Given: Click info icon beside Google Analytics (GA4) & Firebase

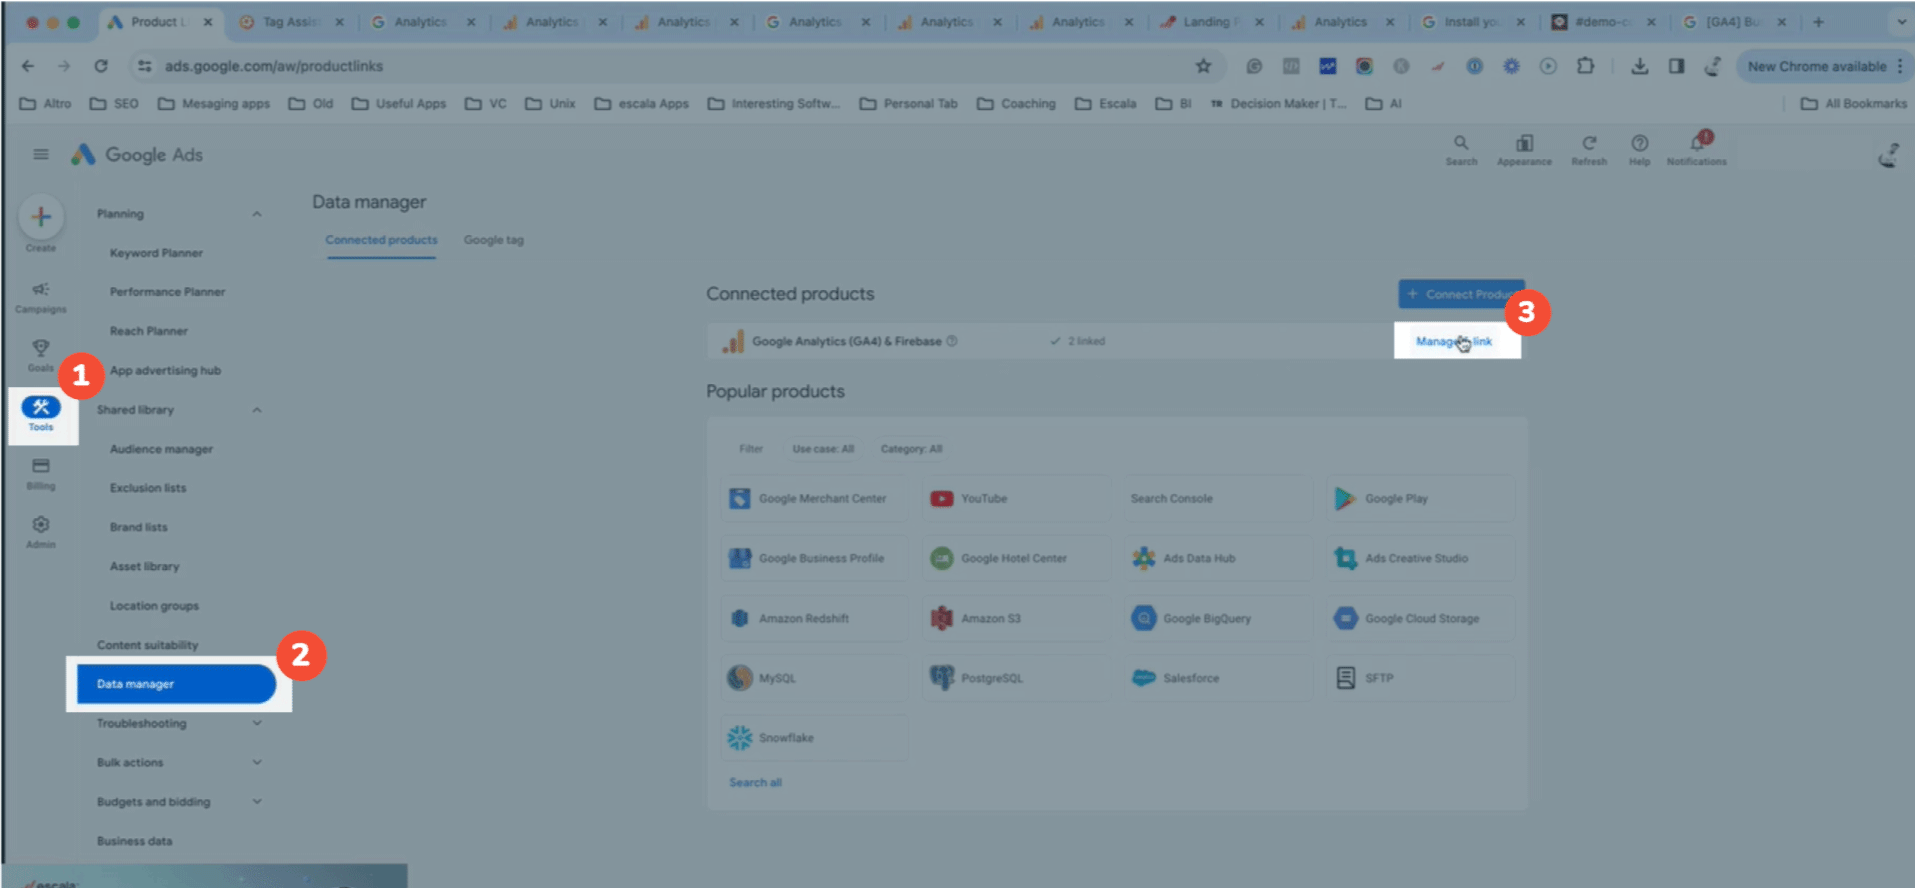Looking at the screenshot, I should point(952,341).
